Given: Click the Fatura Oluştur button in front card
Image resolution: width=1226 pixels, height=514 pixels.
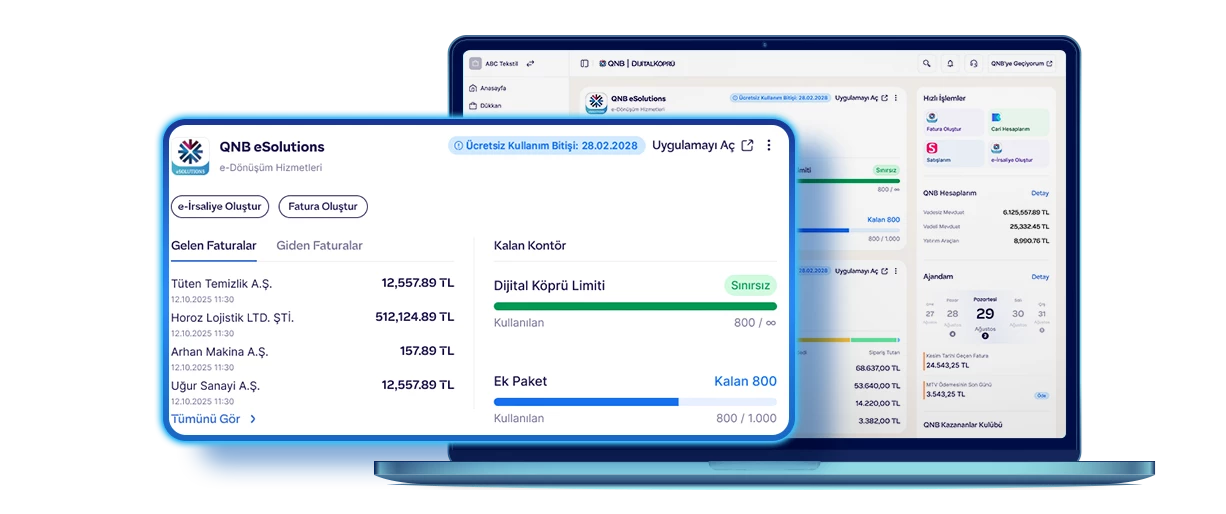Looking at the screenshot, I should point(323,207).
